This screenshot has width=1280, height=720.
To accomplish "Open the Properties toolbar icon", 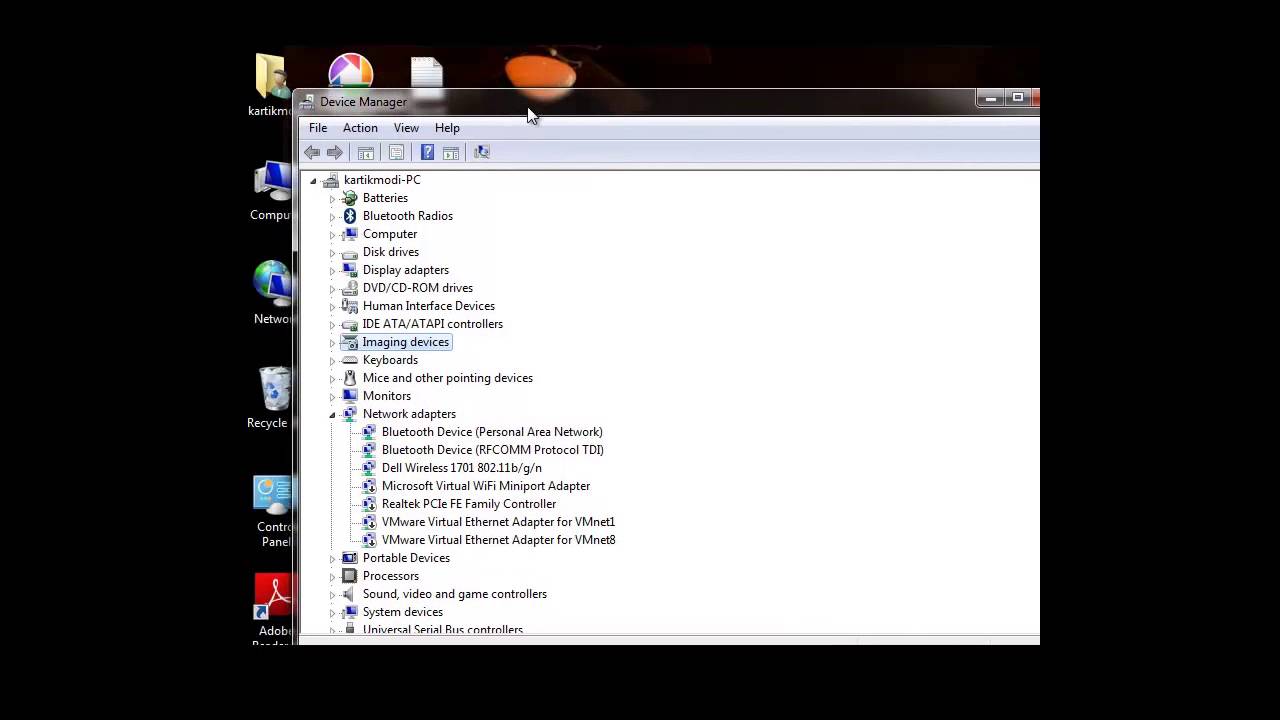I will point(396,152).
